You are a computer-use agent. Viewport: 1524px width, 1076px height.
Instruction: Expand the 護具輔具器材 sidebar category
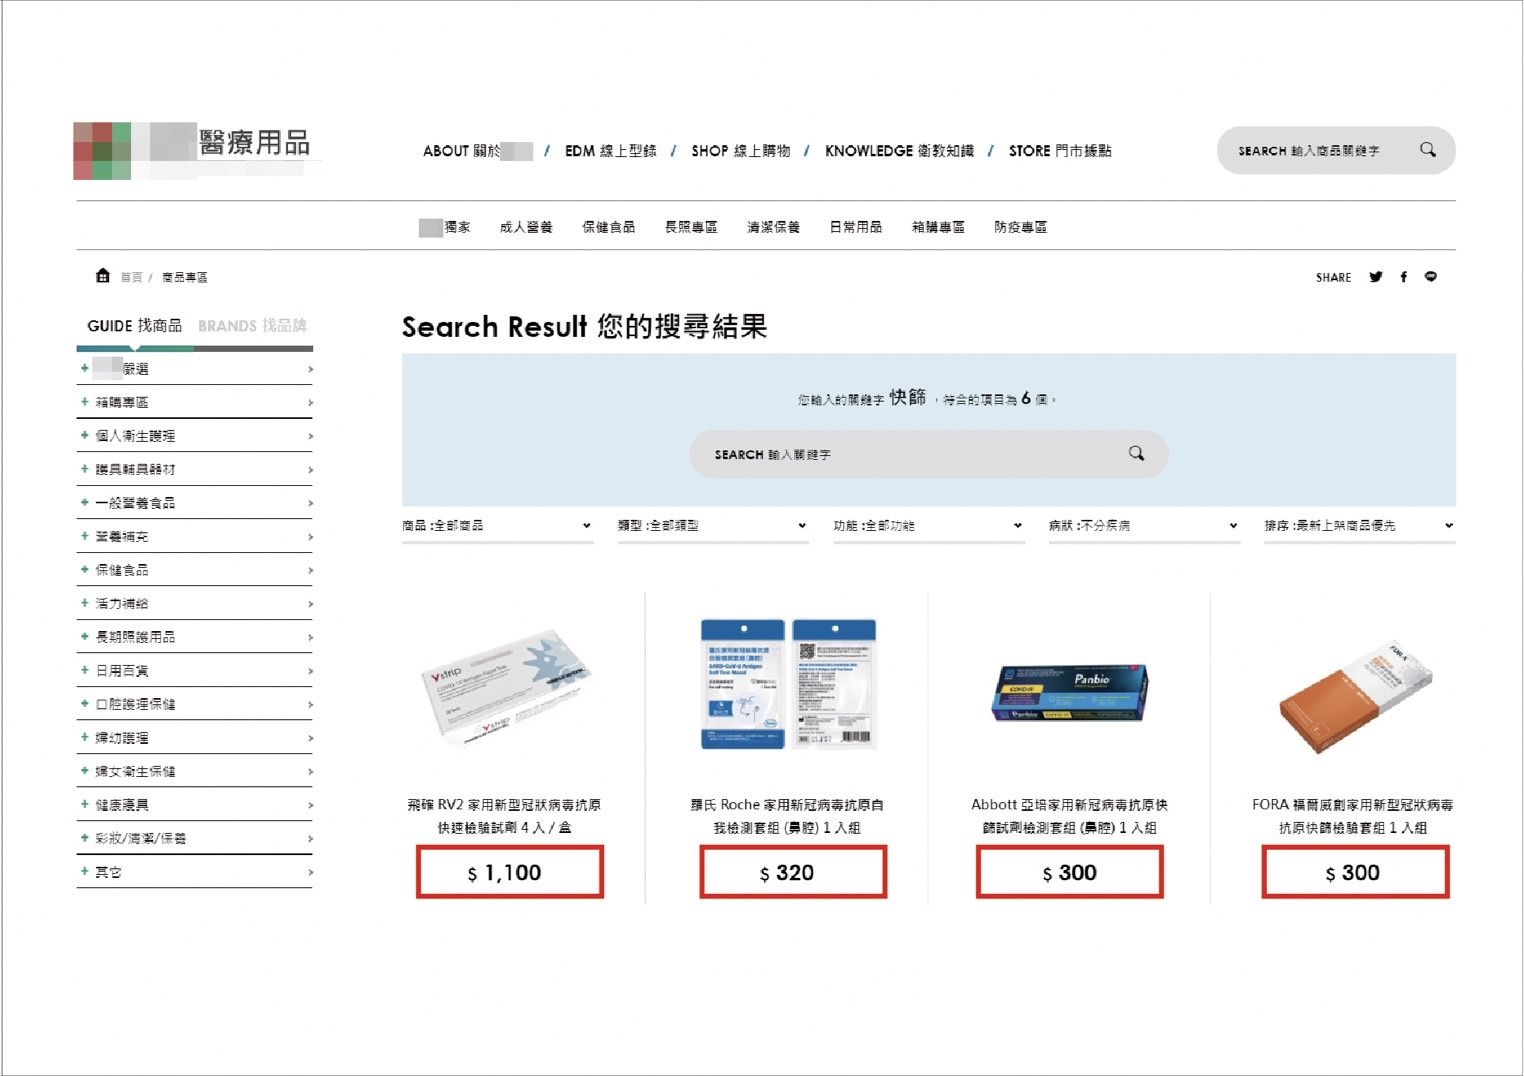[195, 469]
